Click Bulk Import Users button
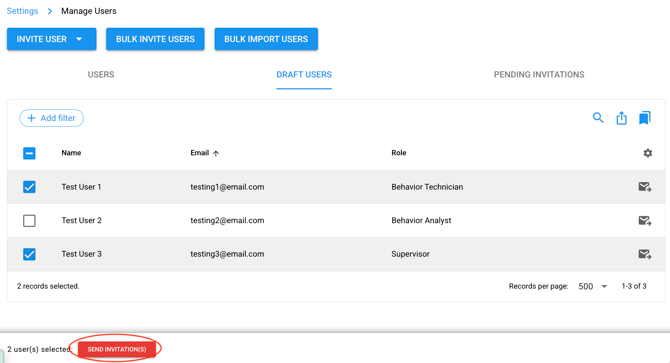 tap(266, 39)
